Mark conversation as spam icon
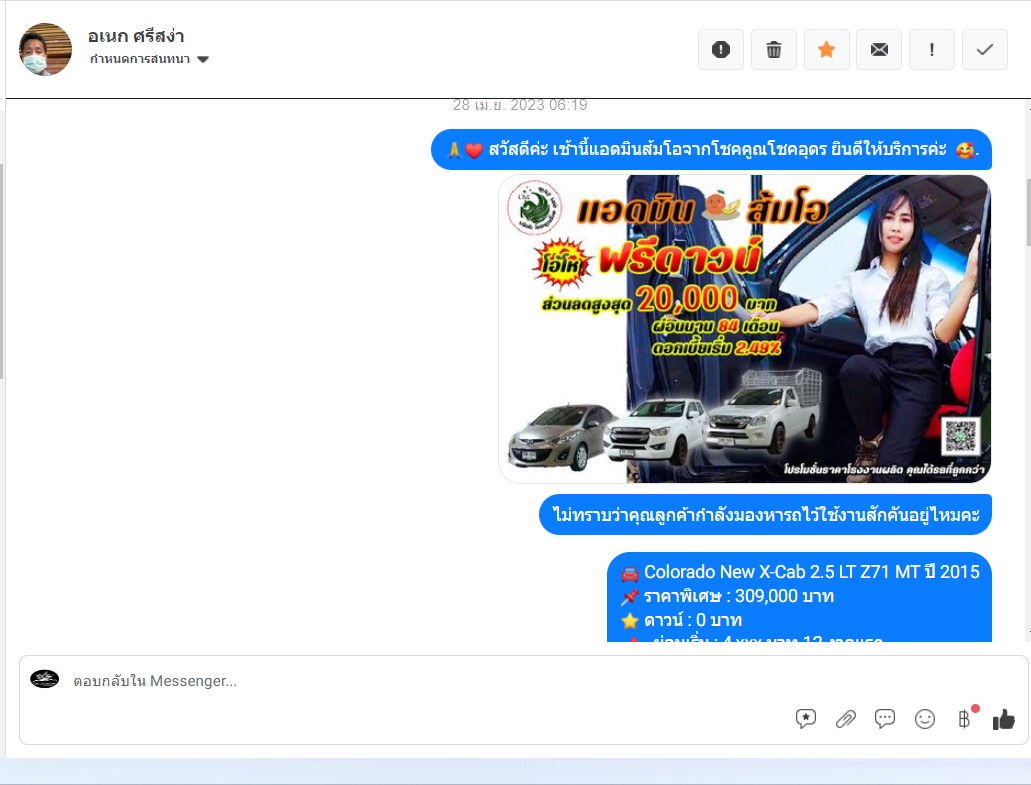The width and height of the screenshot is (1031, 785). tap(721, 49)
